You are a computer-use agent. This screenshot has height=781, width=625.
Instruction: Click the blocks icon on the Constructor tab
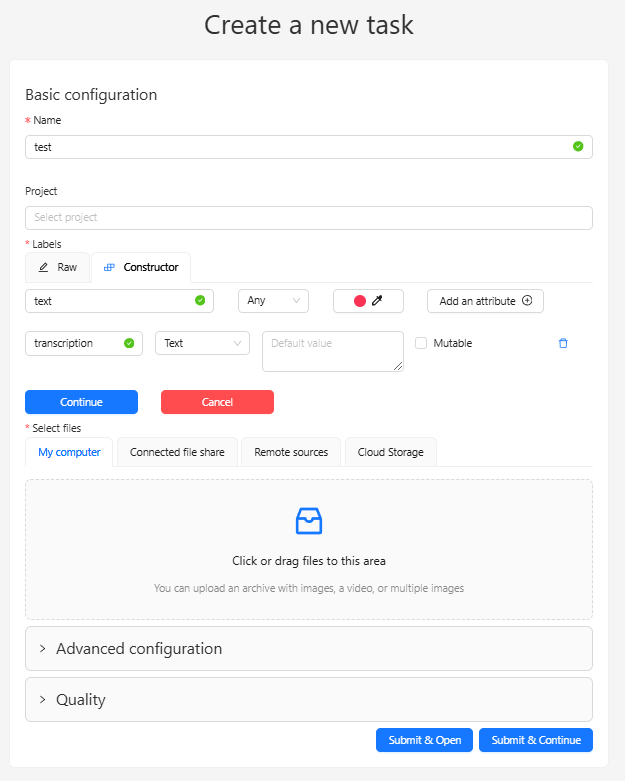[x=109, y=267]
